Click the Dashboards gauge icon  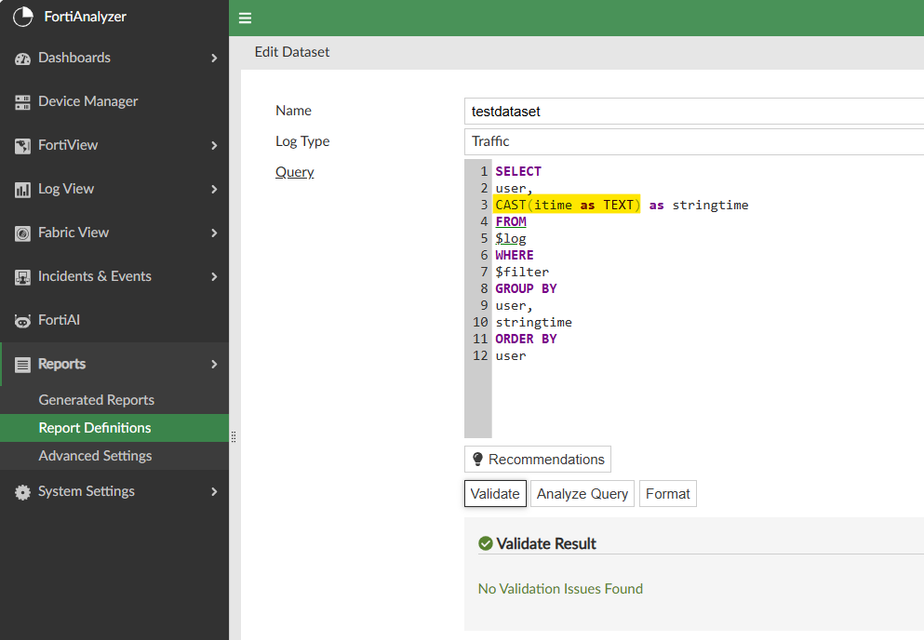[x=22, y=59]
